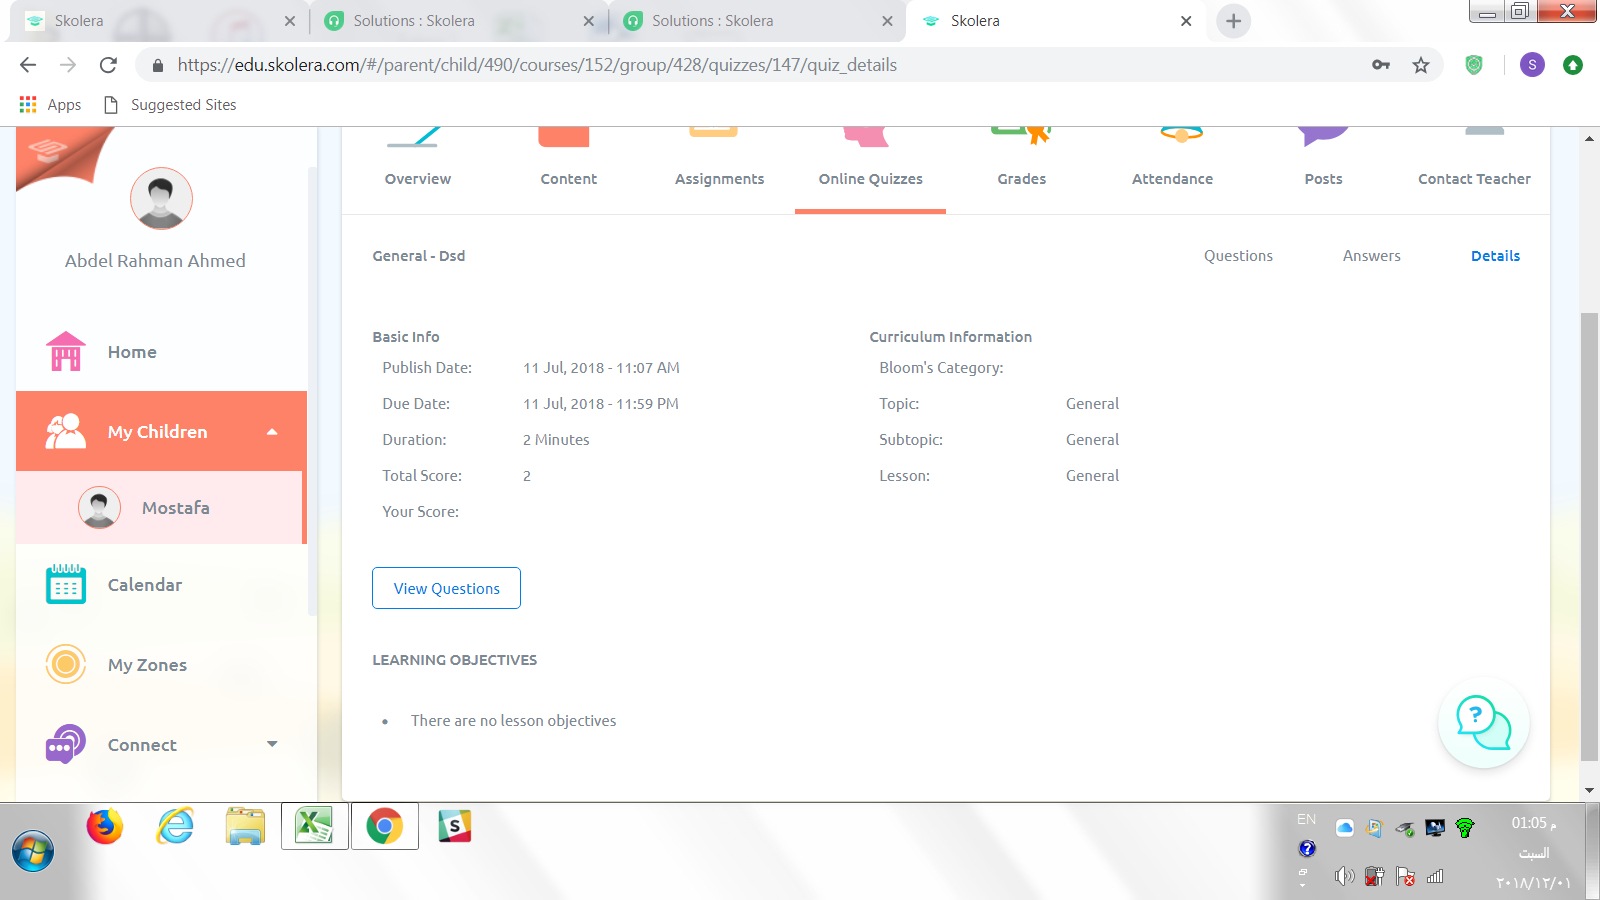Screen dimensions: 1600x900
Task: Close the first Skolera tab
Action: [x=289, y=21]
